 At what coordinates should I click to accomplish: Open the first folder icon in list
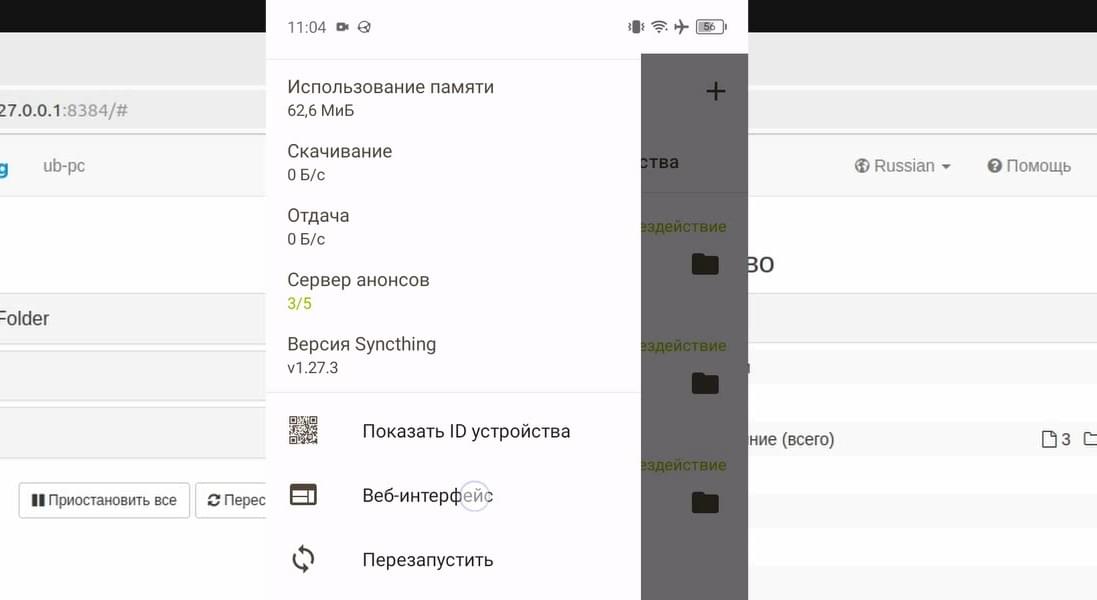[705, 264]
